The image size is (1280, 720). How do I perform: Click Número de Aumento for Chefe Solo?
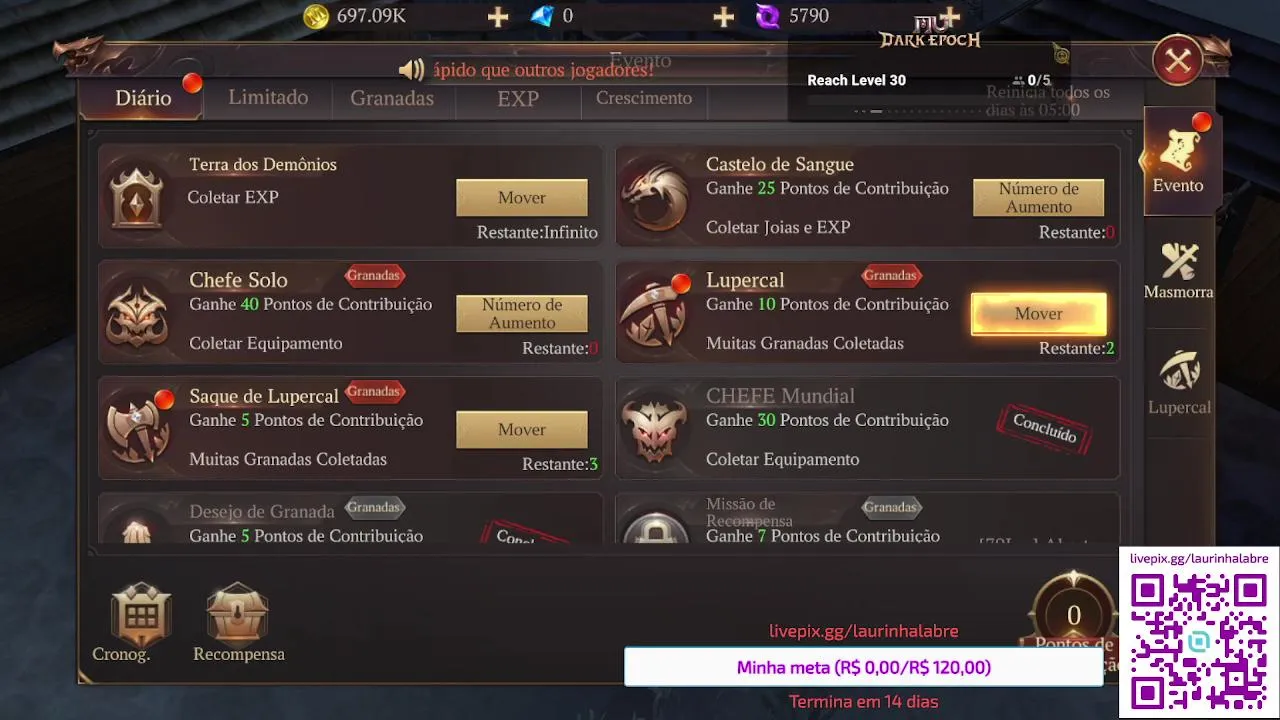coord(522,314)
